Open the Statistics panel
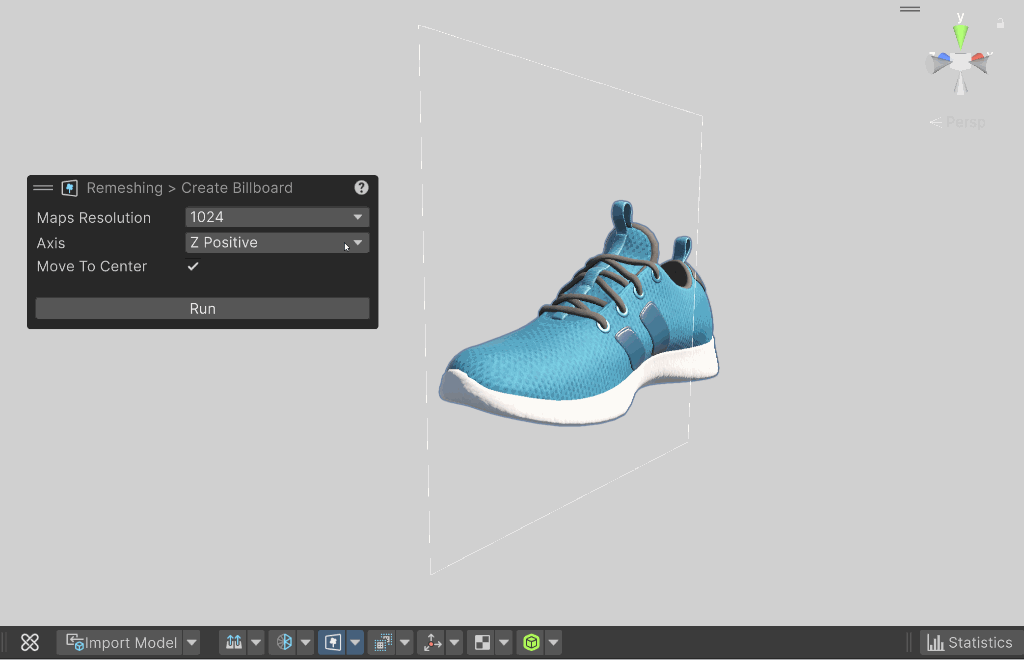1024x660 pixels. [x=969, y=642]
